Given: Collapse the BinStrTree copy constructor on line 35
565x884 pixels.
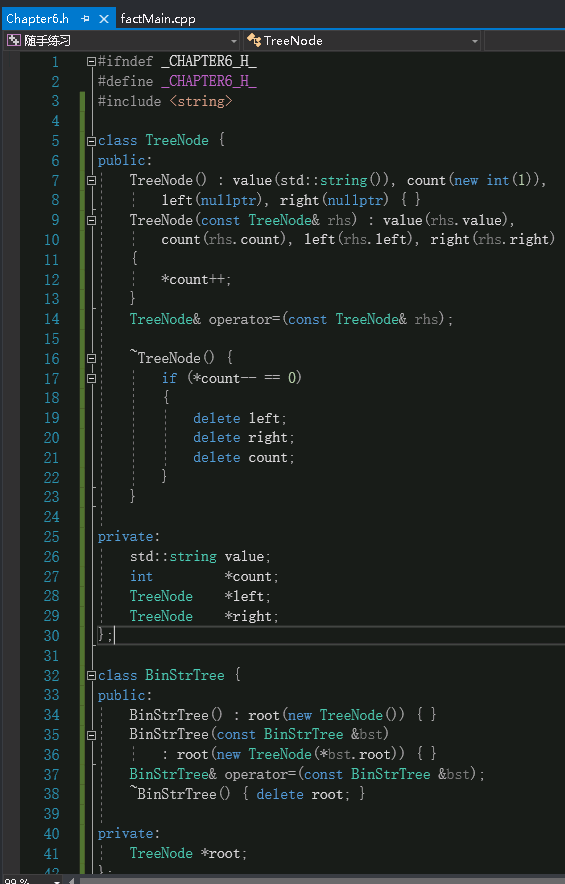Looking at the screenshot, I should pyautogui.click(x=91, y=735).
